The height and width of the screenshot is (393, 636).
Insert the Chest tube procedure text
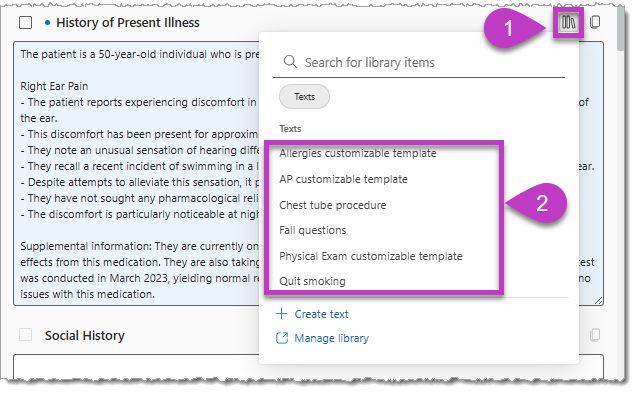pyautogui.click(x=333, y=205)
